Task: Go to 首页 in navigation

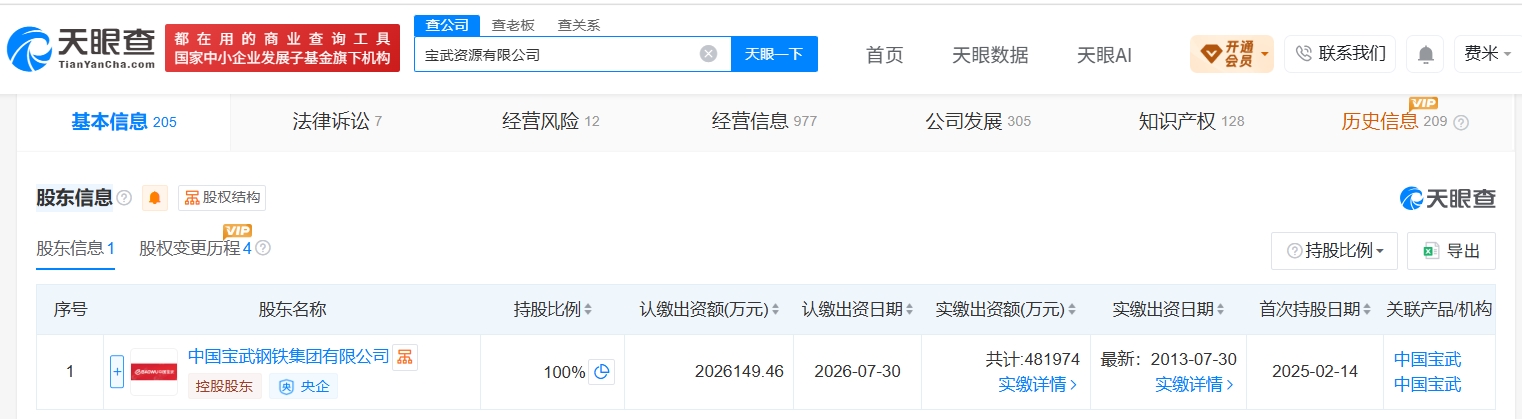Action: 884,55
